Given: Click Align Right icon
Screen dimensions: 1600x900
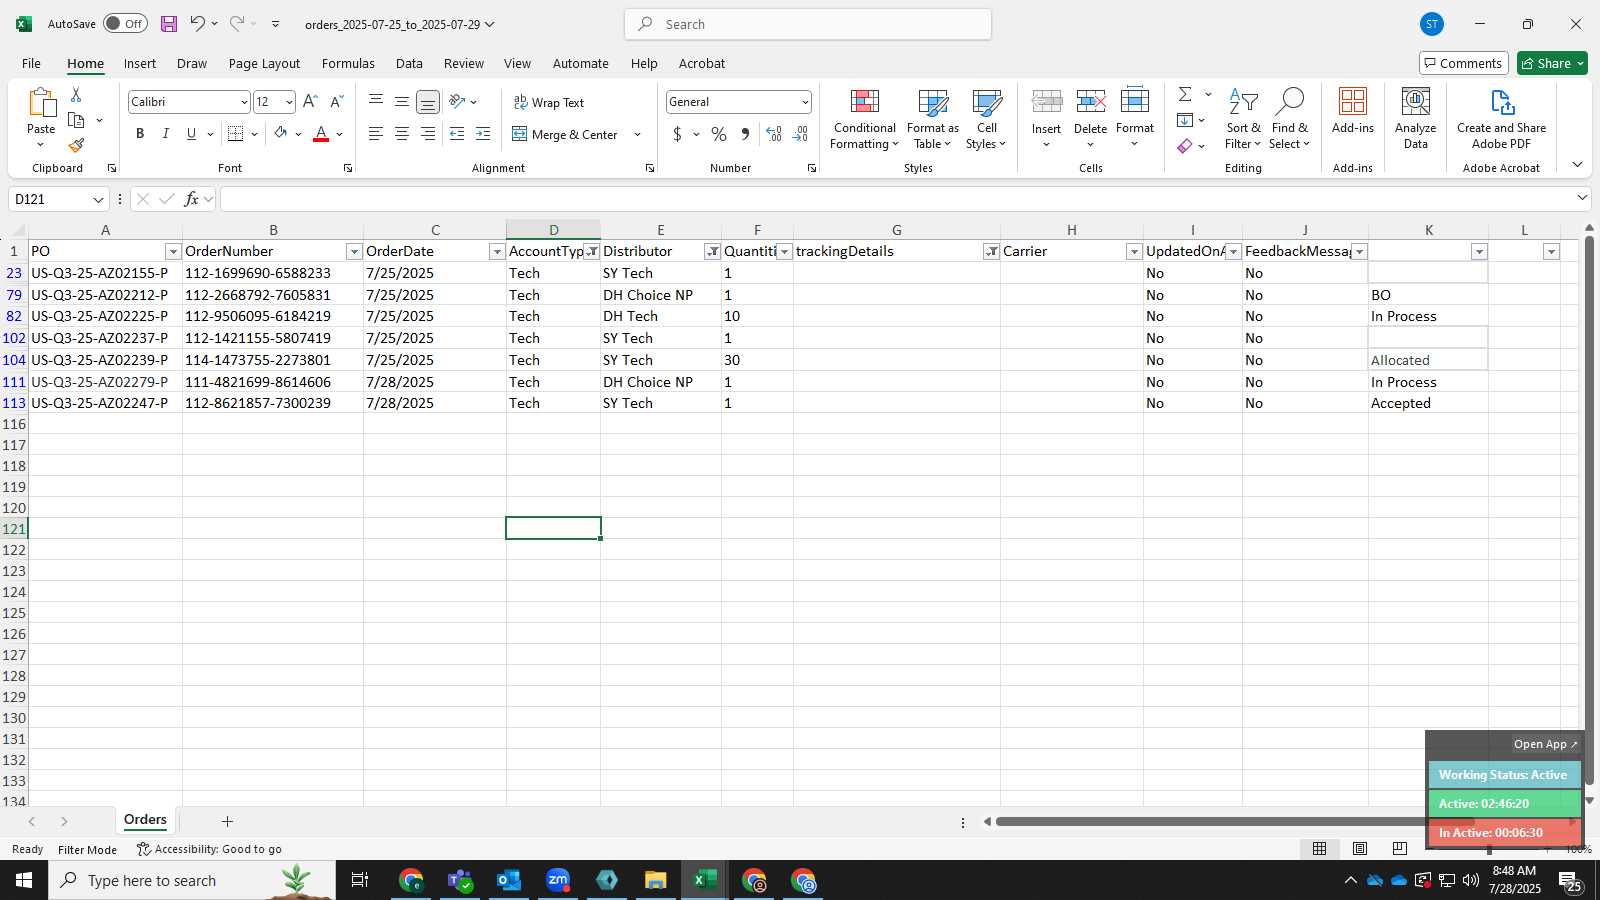Looking at the screenshot, I should (x=427, y=134).
